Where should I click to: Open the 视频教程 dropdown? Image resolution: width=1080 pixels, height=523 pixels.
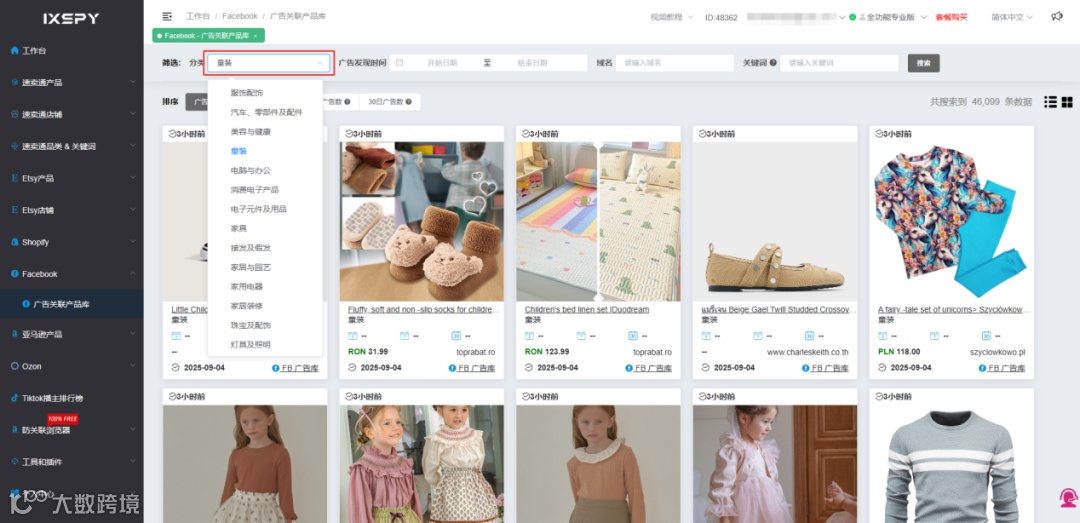672,17
